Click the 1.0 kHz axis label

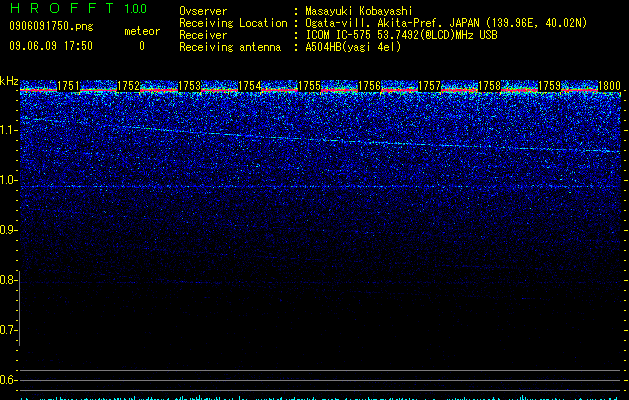click(x=7, y=181)
